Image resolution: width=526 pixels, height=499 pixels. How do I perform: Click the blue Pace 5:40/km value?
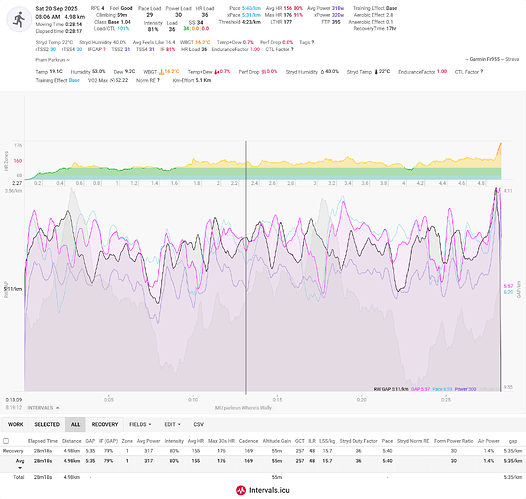tap(251, 8)
